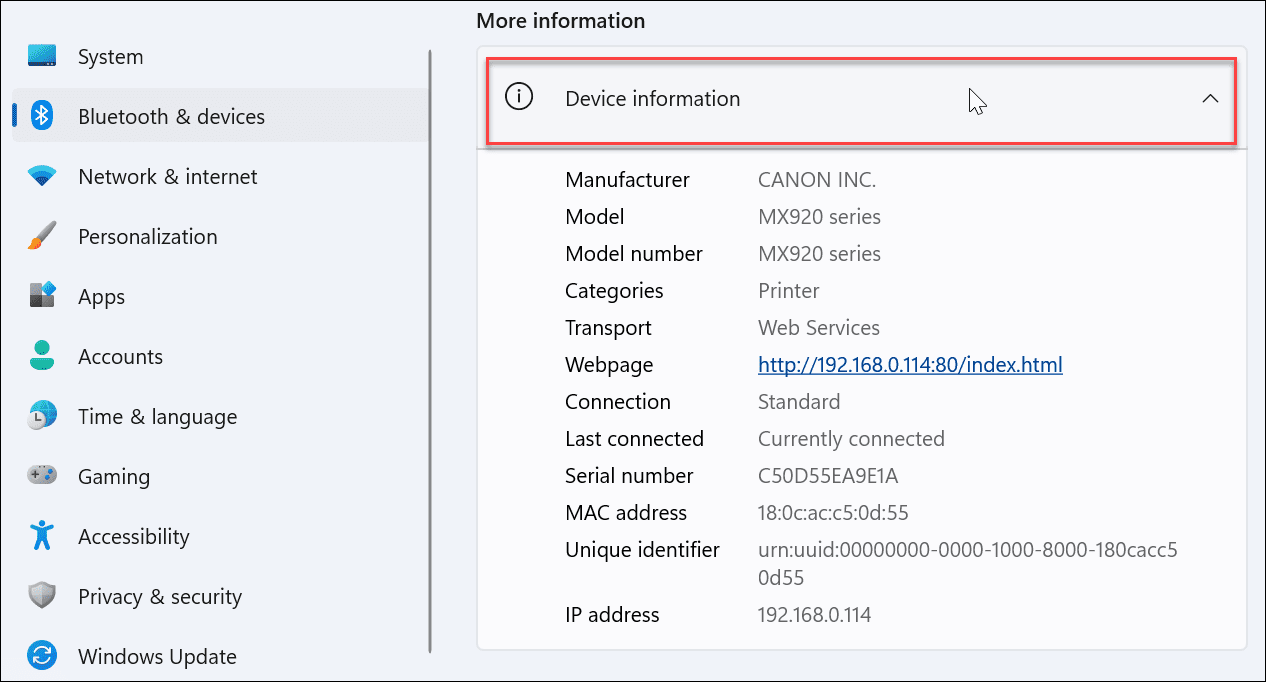Open Windows Update settings page
Screen dimensions: 1266x682
coord(157,657)
